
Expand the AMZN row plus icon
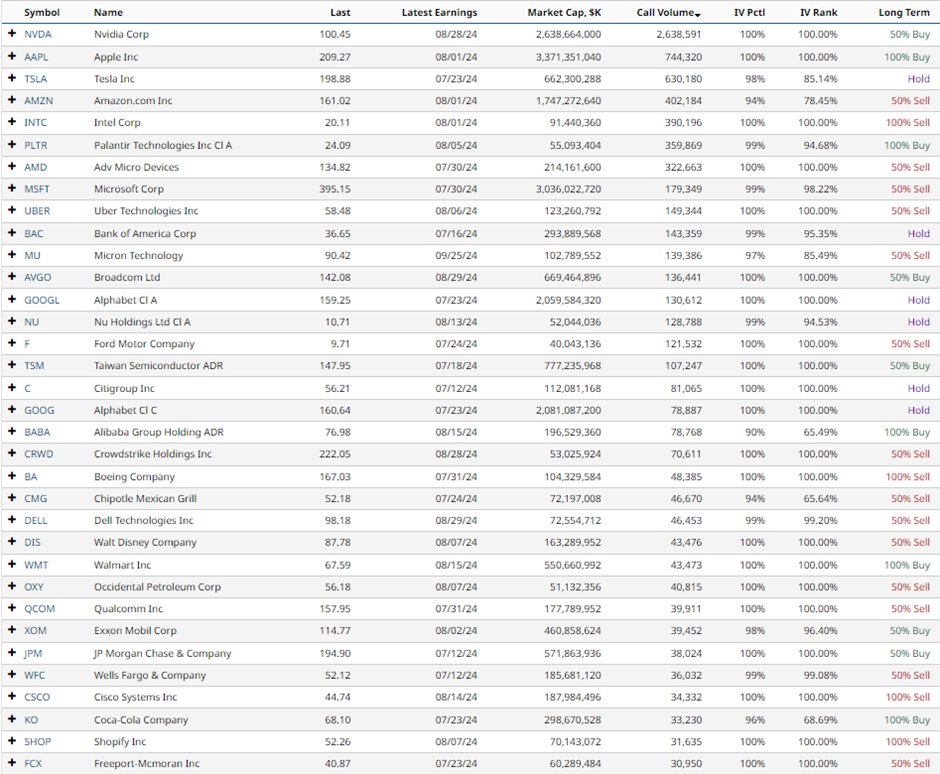tap(11, 100)
